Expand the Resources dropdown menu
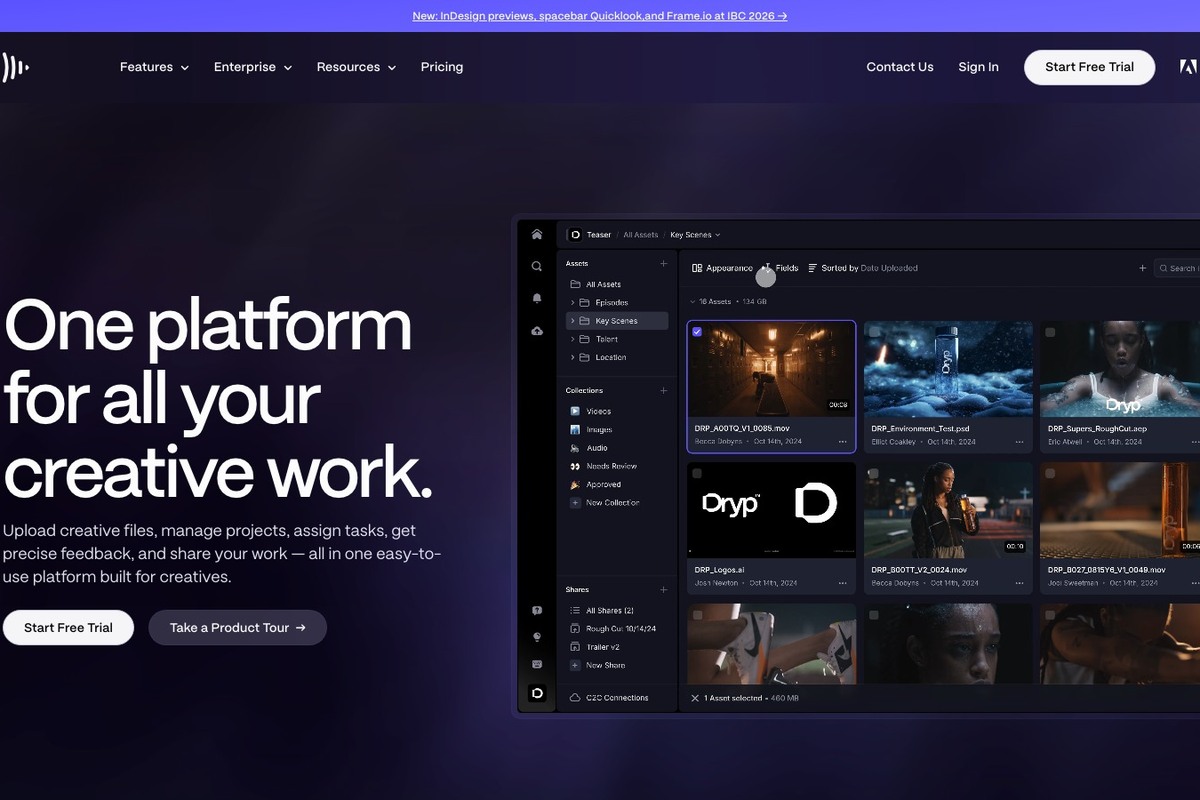1200x800 pixels. (356, 67)
